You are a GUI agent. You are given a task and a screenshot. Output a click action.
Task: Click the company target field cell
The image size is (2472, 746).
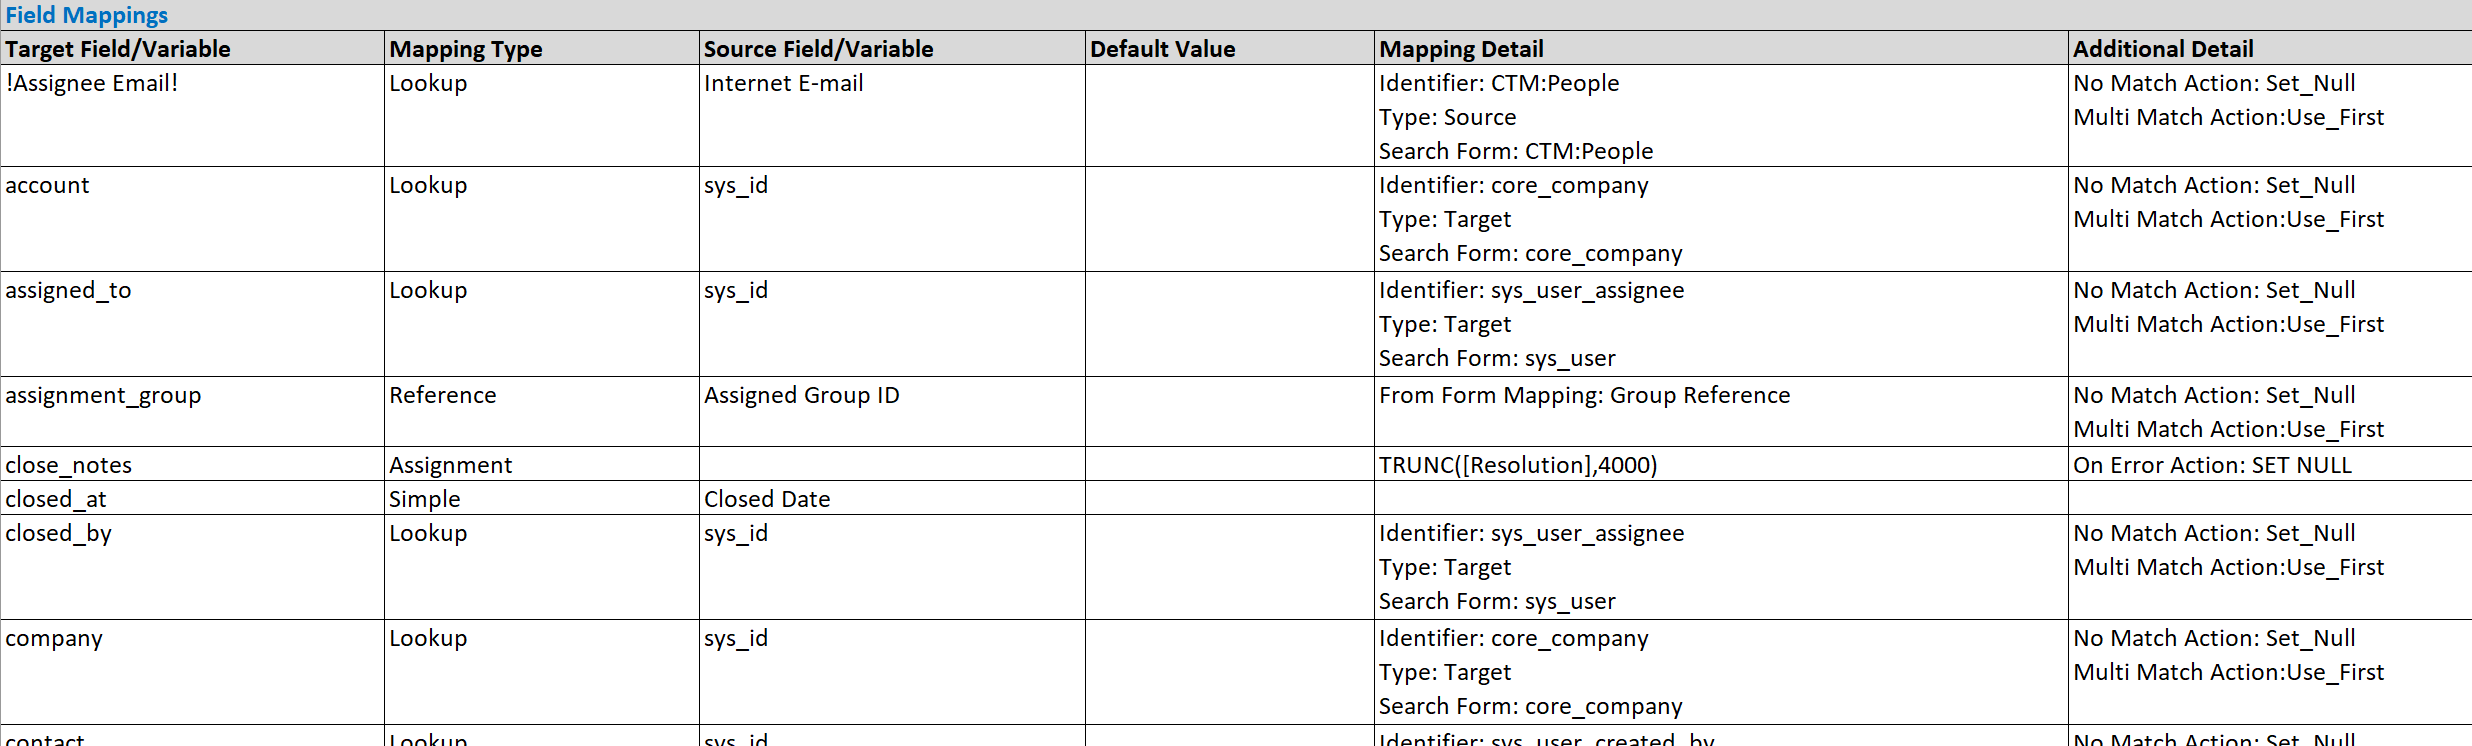coord(192,672)
